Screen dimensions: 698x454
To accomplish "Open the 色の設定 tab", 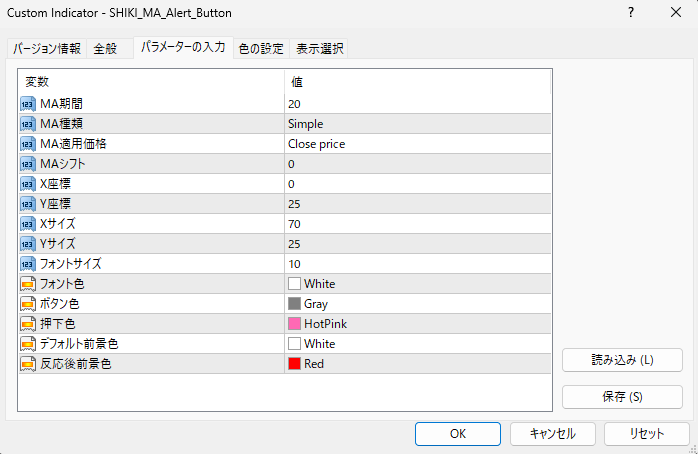I will 260,49.
